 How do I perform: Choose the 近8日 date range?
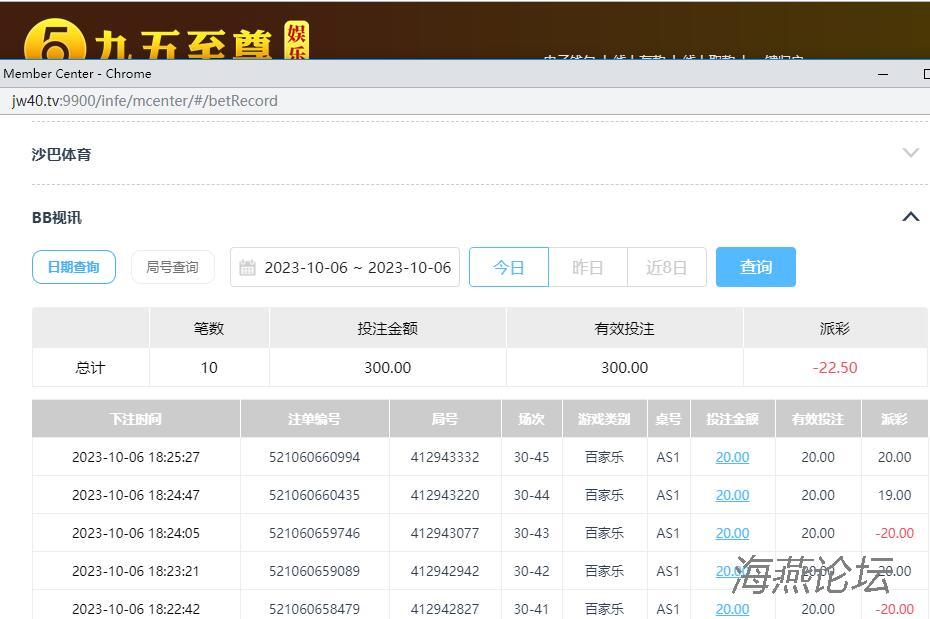pyautogui.click(x=666, y=267)
